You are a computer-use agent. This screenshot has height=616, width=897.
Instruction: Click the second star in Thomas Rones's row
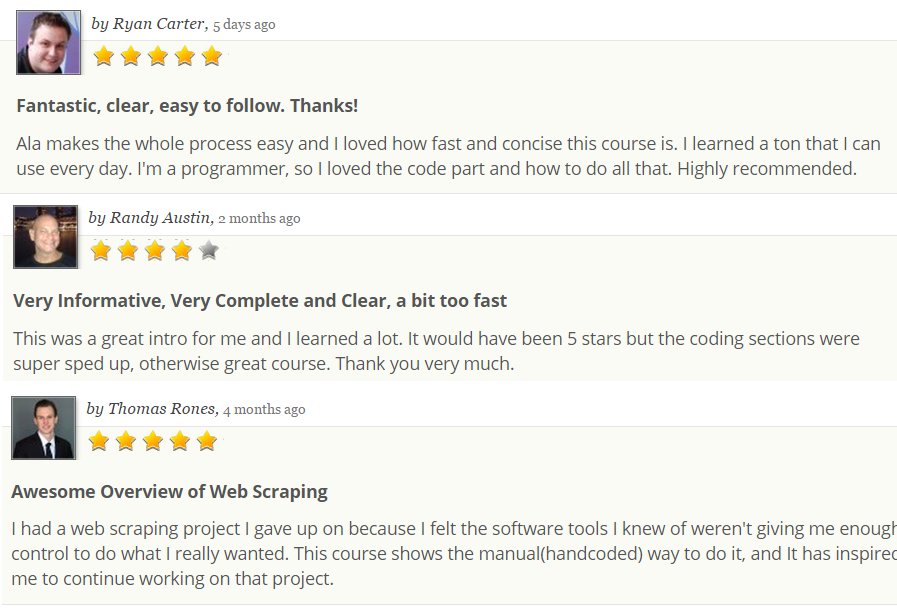(x=126, y=440)
